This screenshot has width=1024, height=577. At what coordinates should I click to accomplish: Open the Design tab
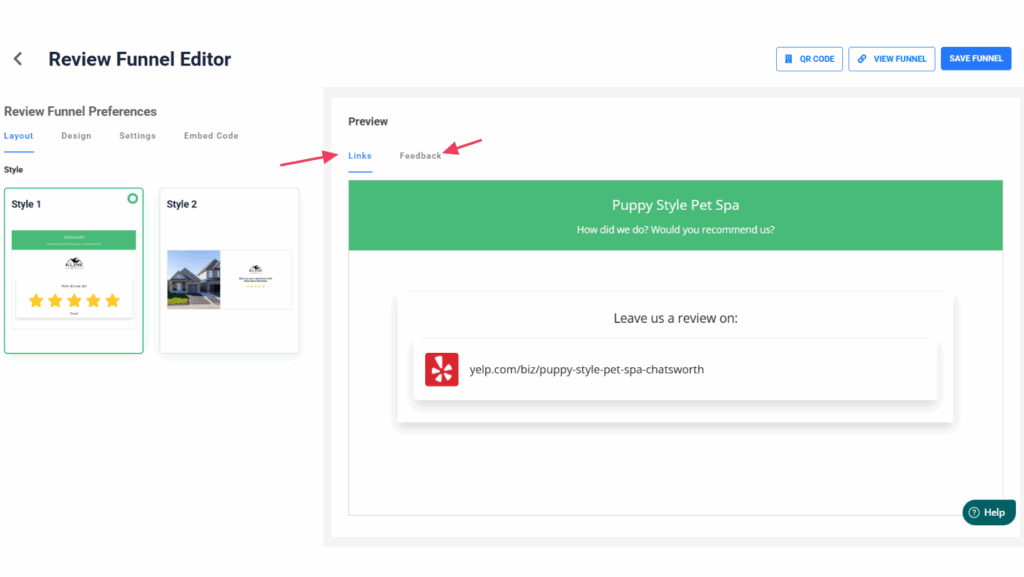click(x=76, y=136)
